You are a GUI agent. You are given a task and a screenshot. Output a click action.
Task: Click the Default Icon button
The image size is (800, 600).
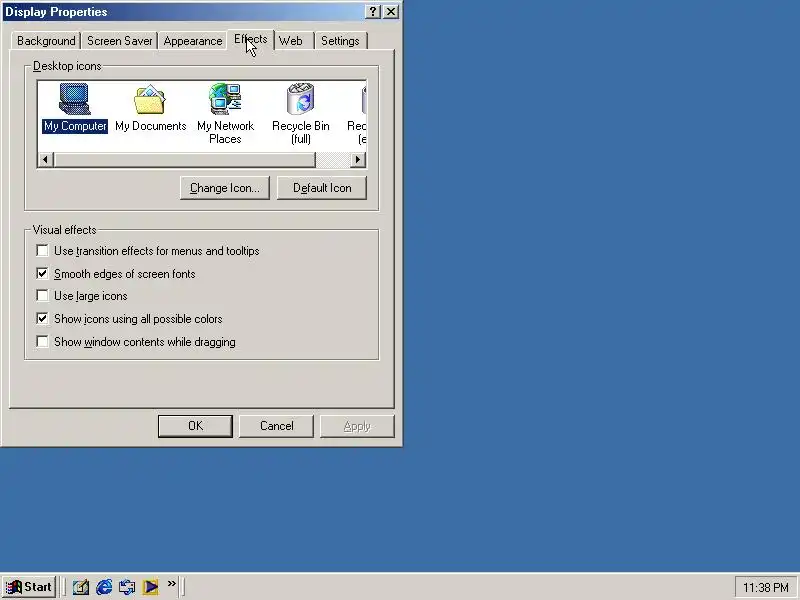point(322,188)
